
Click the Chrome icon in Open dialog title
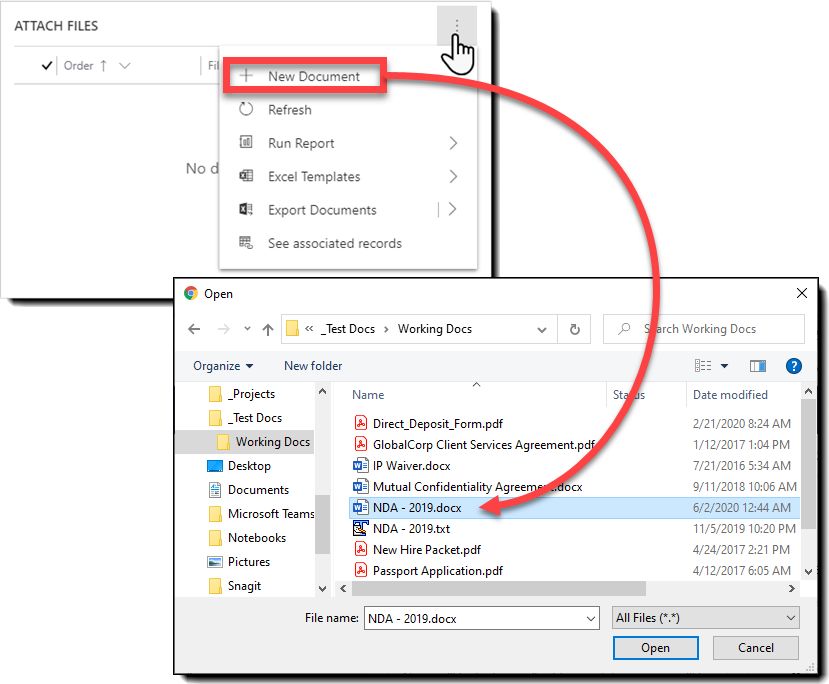191,293
